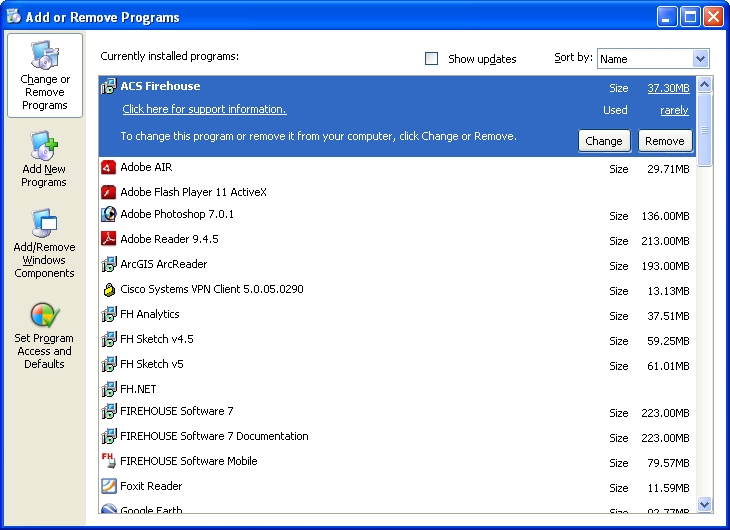This screenshot has height=530, width=730.
Task: Open Set Program Access and Defaults icon
Action: pyautogui.click(x=45, y=315)
